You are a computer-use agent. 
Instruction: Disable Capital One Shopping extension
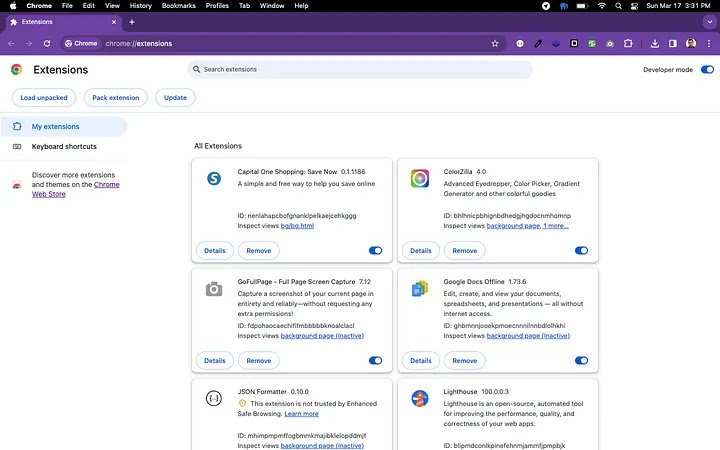tap(375, 250)
